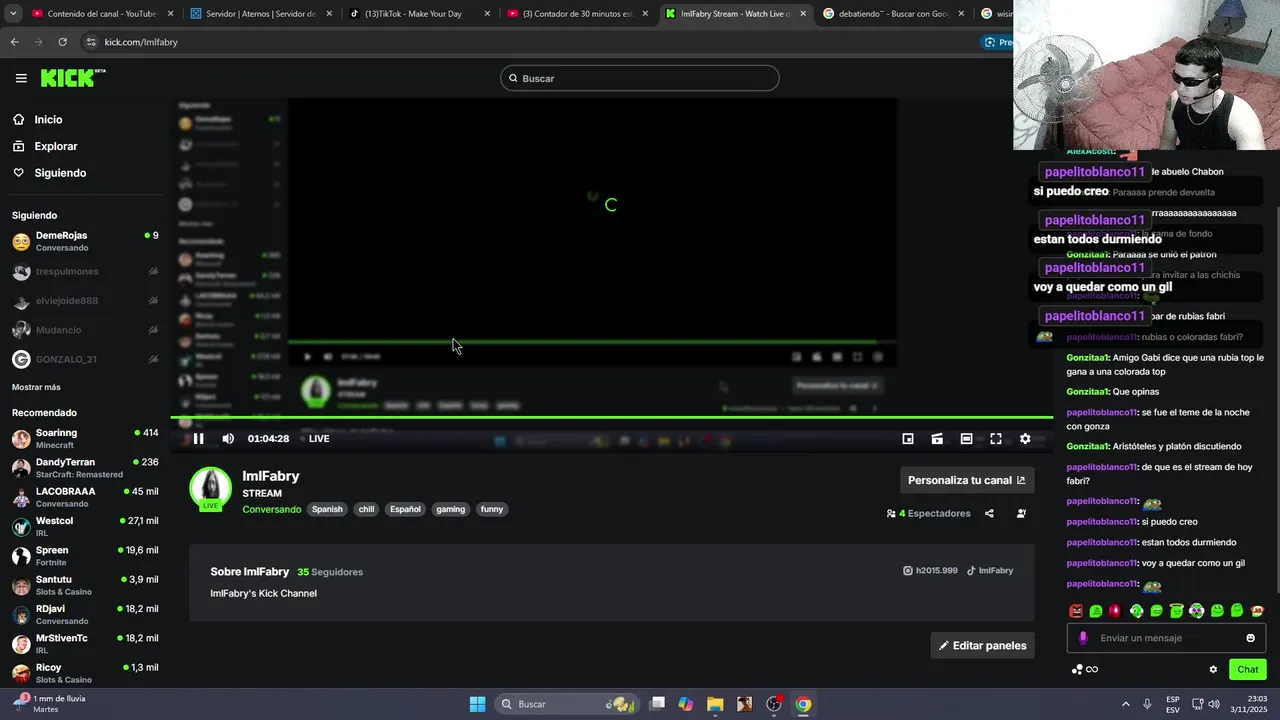The width and height of the screenshot is (1280, 720).
Task: Share the channel via share icon
Action: click(989, 513)
